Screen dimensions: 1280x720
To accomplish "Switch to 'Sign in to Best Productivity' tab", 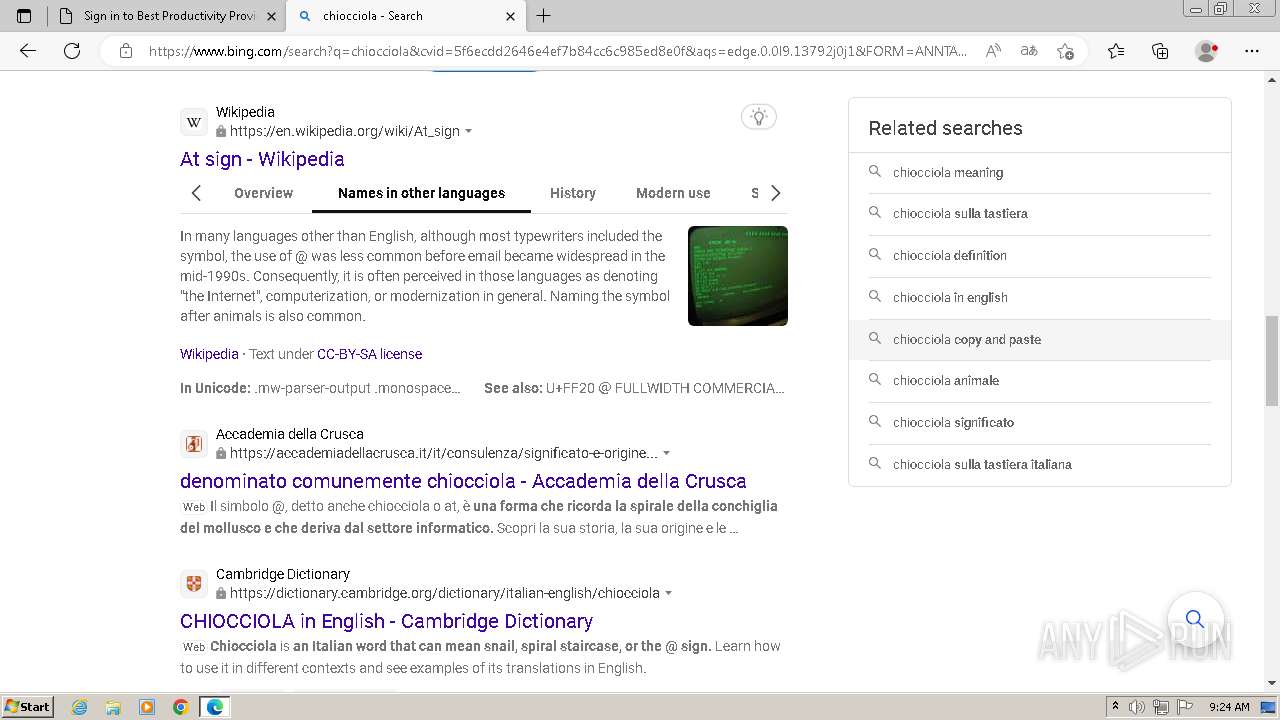I will click(168, 16).
